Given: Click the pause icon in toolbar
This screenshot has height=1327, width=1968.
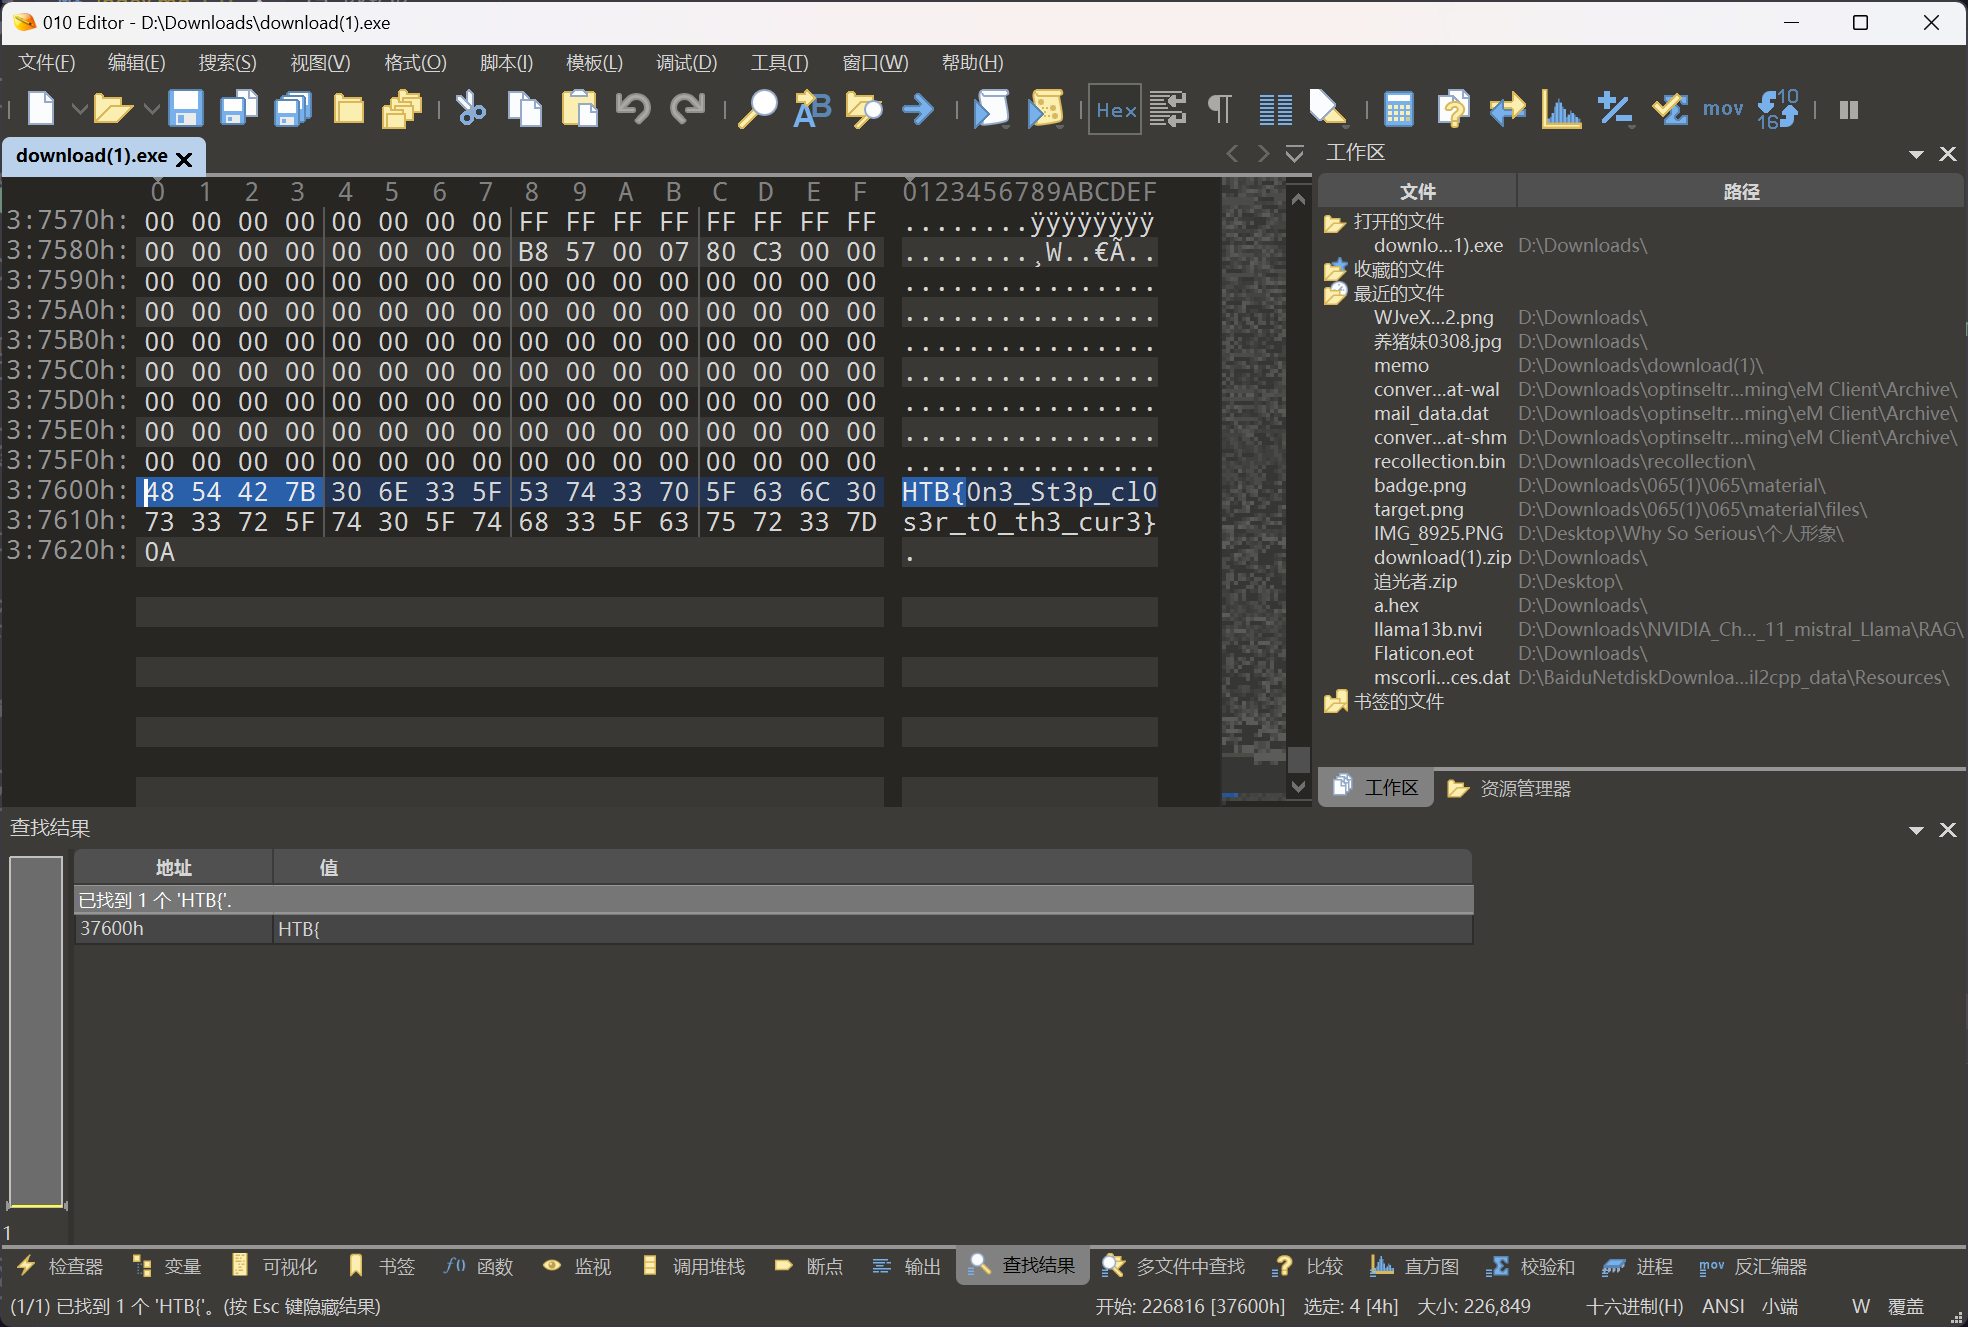Looking at the screenshot, I should pos(1848,109).
